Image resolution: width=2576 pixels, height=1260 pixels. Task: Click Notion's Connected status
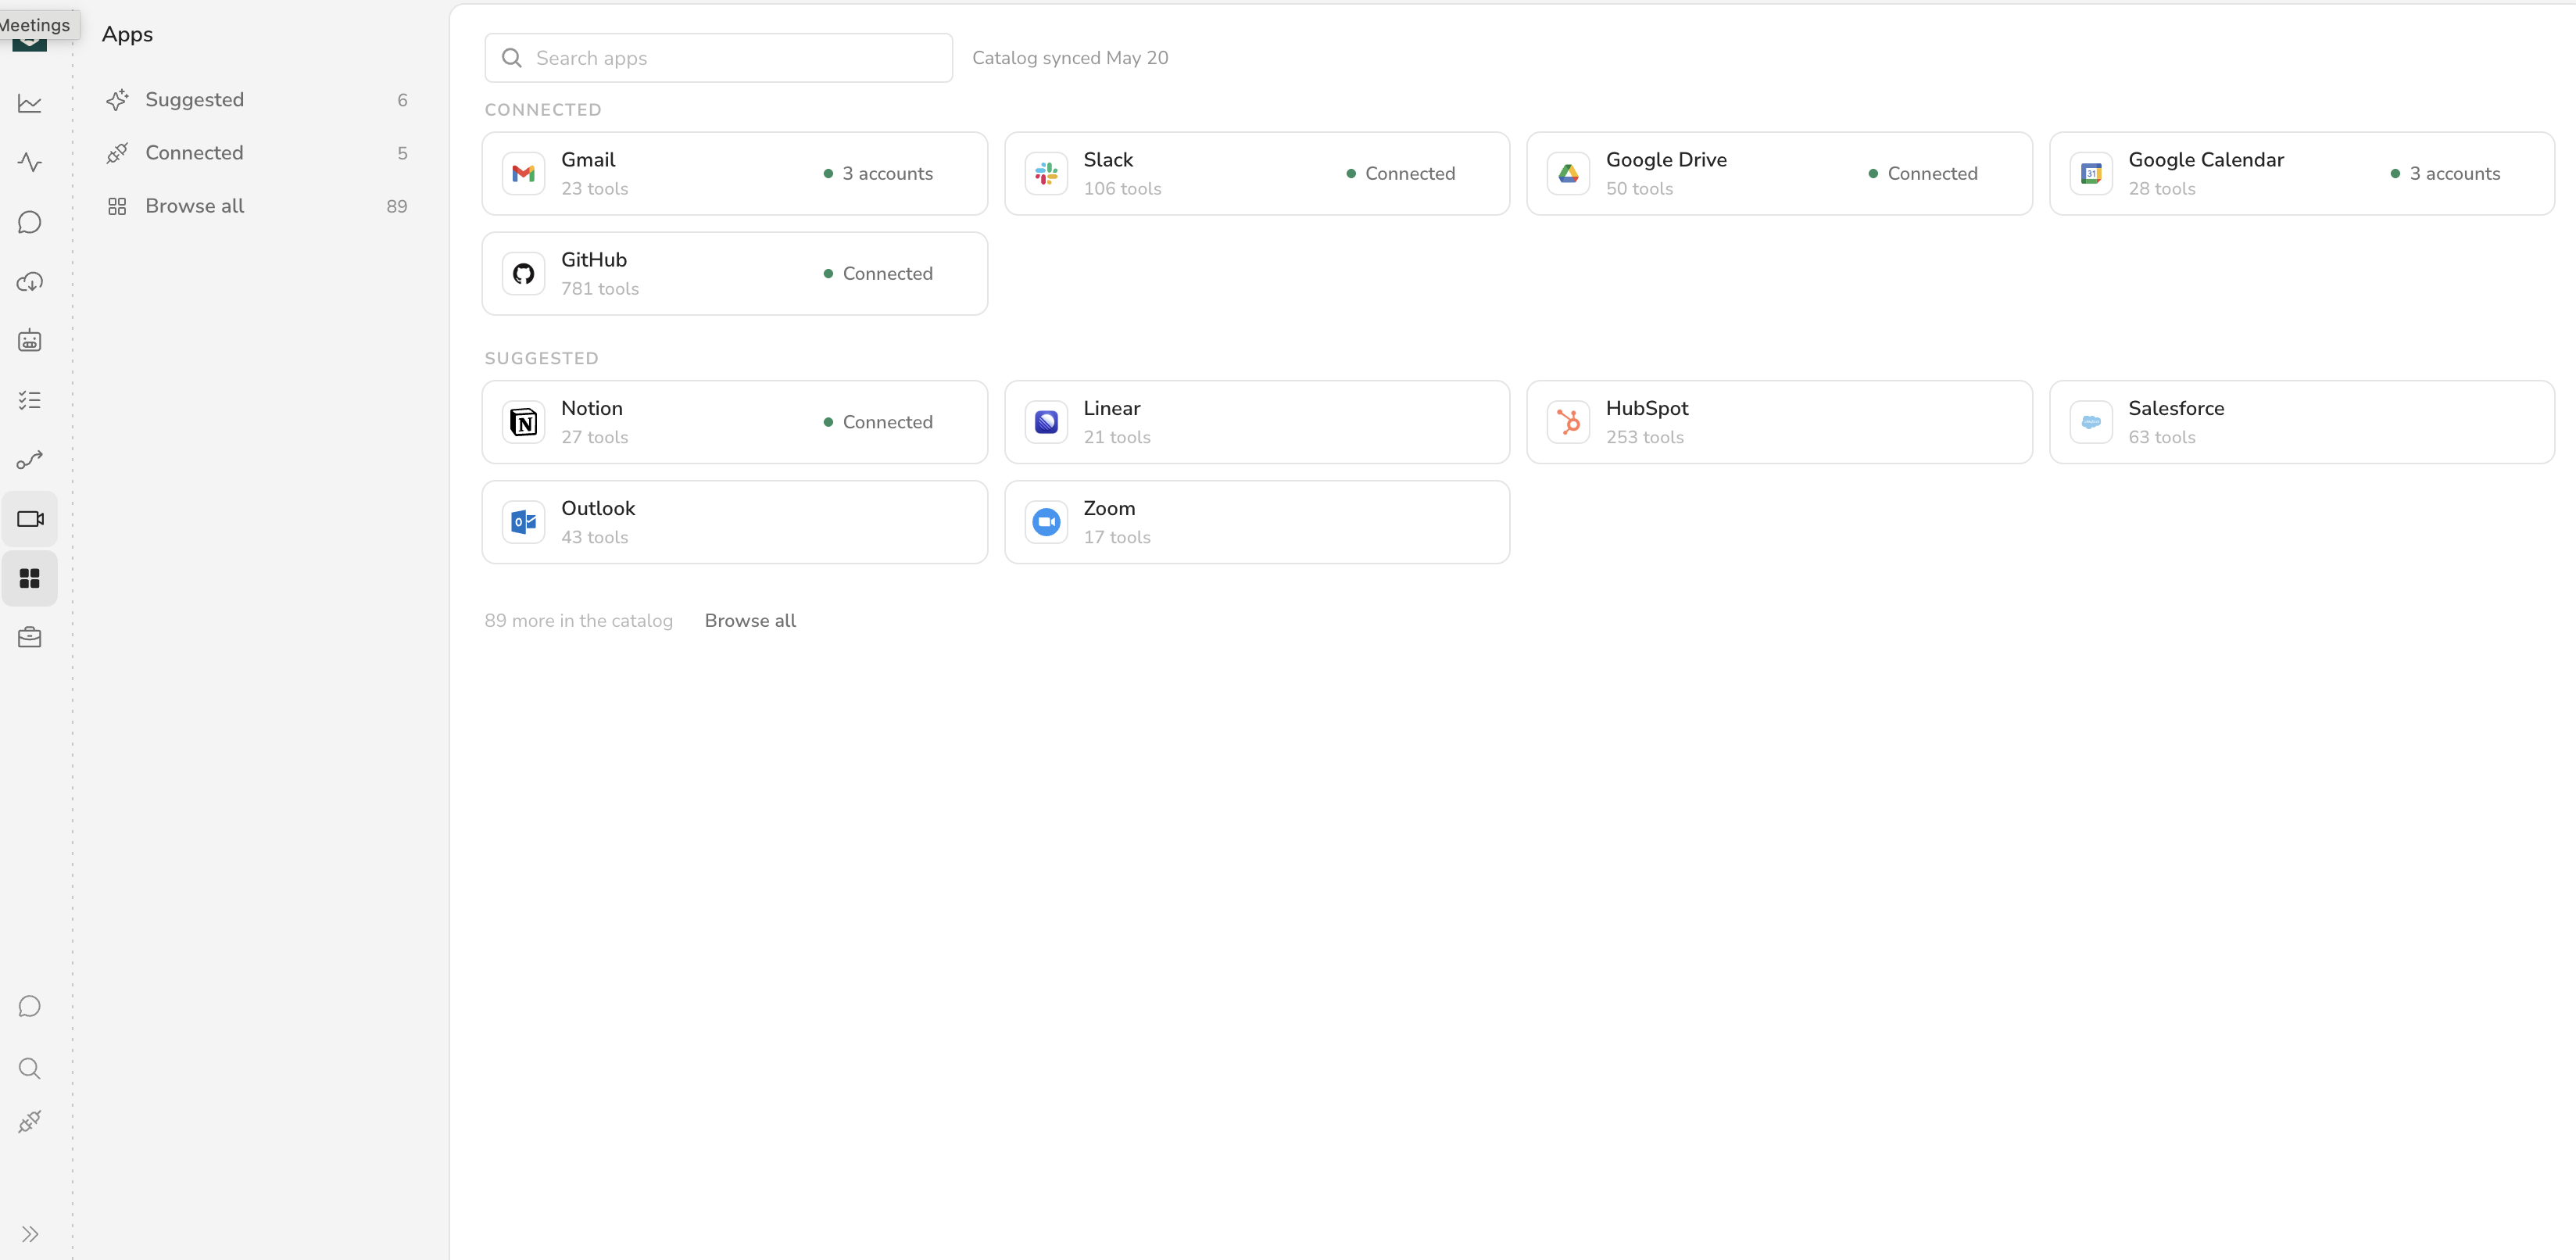pyautogui.click(x=878, y=422)
